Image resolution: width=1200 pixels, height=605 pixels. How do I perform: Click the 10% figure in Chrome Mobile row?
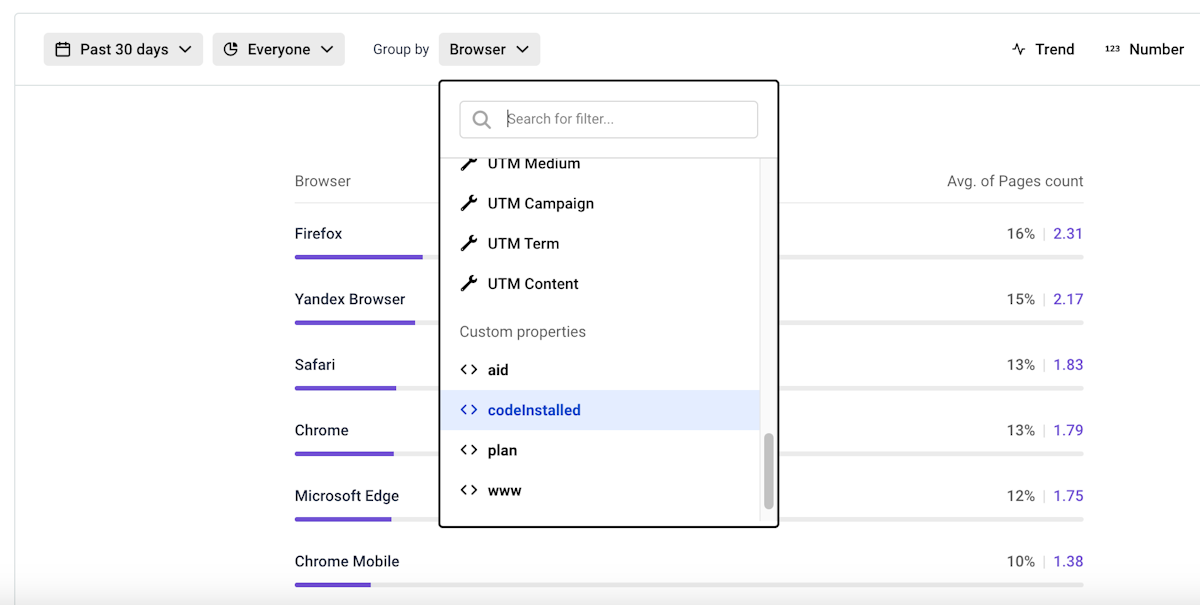1021,561
